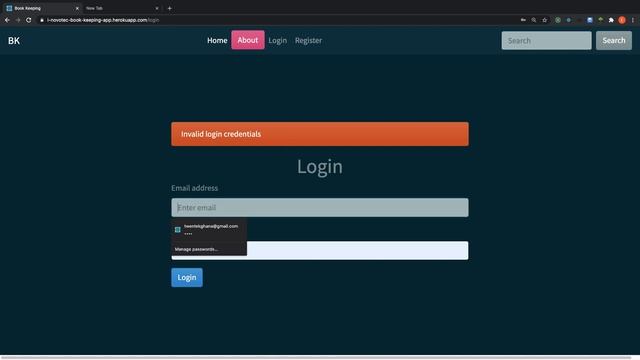This screenshot has height=360, width=640.
Task: Open the saved password key icon
Action: coord(523,20)
